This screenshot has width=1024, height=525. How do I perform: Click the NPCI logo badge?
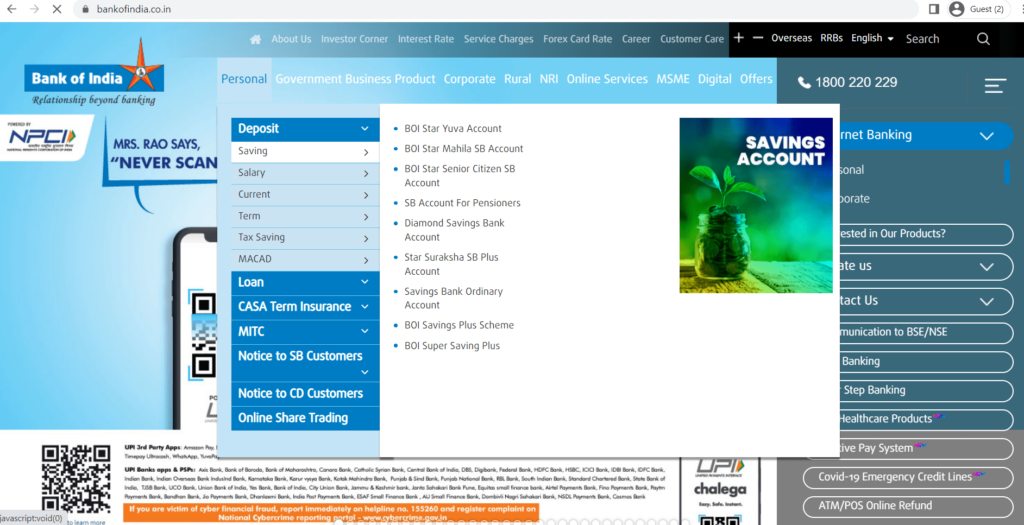(42, 138)
